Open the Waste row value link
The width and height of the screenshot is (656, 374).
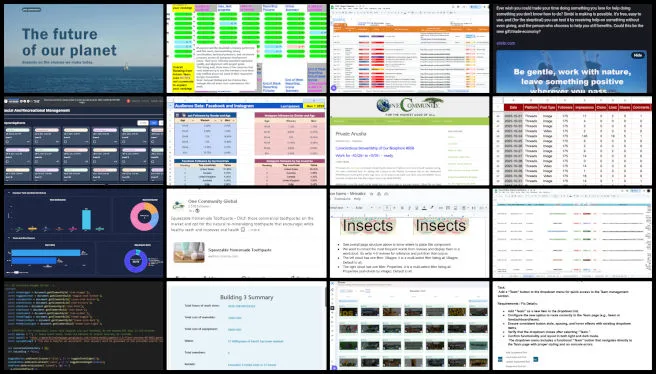coord(255,341)
